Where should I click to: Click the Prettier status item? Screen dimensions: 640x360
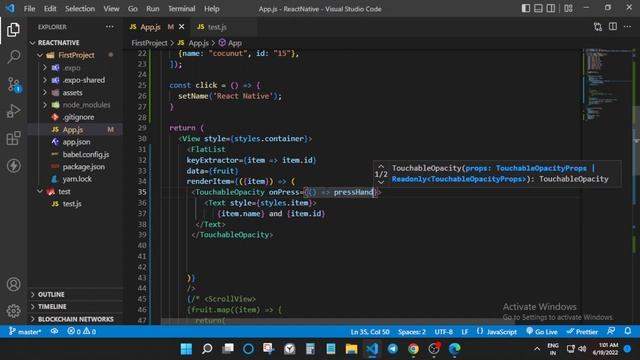click(x=582, y=332)
